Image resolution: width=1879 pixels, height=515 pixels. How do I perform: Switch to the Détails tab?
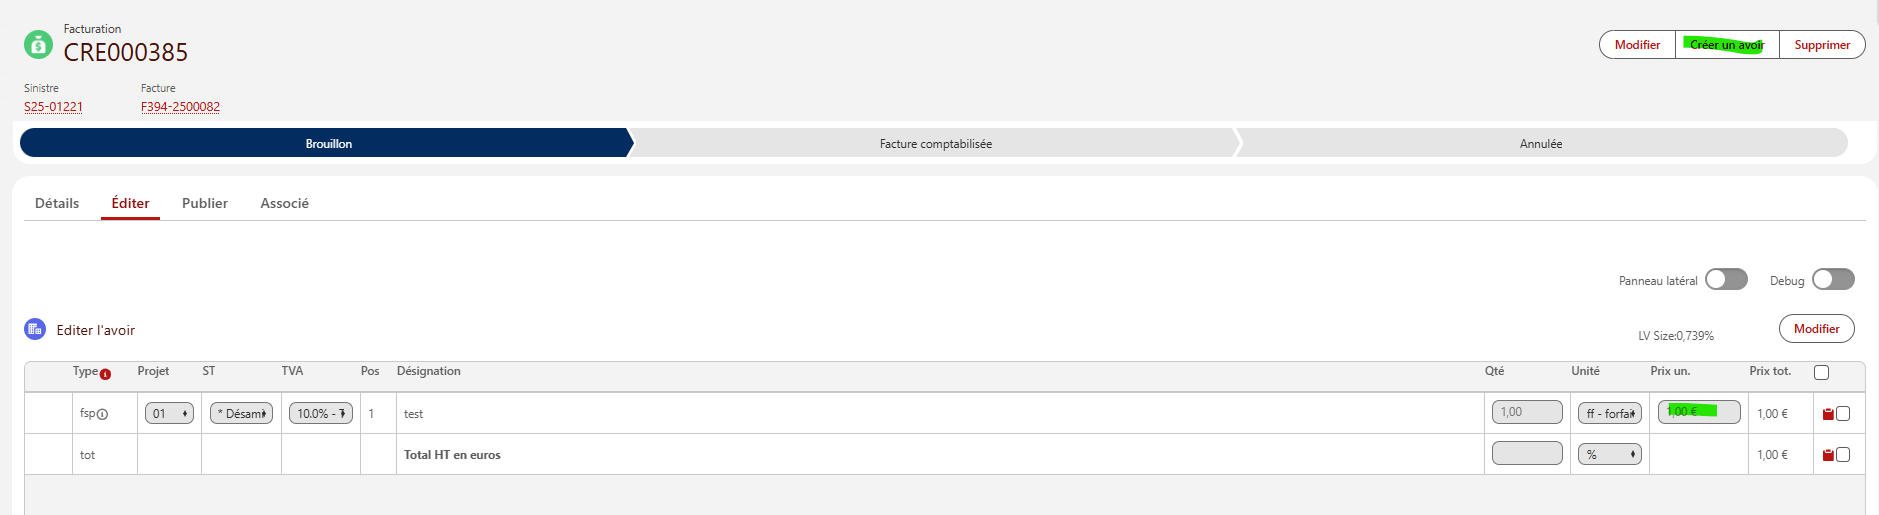[57, 203]
